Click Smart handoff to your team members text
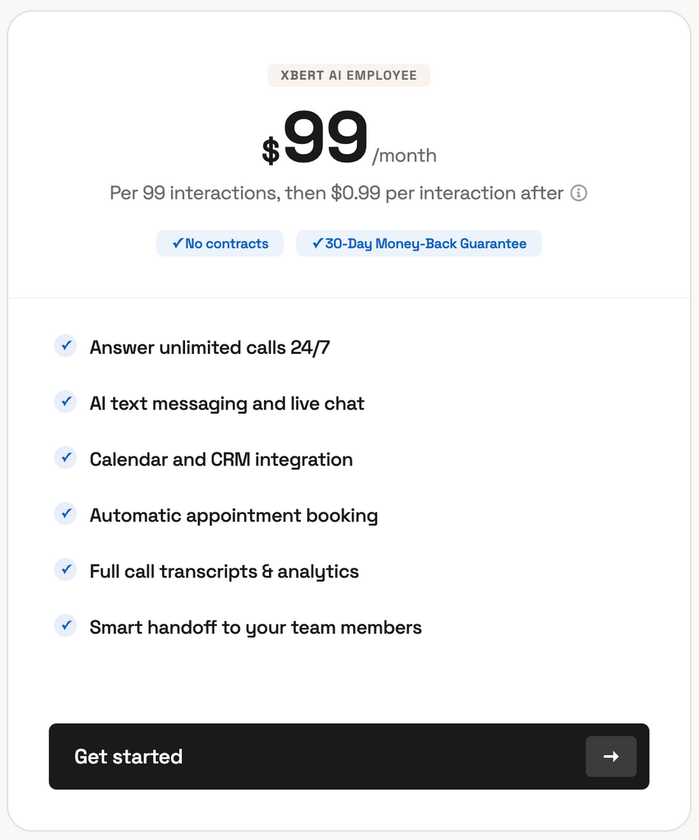The image size is (699, 840). (x=256, y=628)
